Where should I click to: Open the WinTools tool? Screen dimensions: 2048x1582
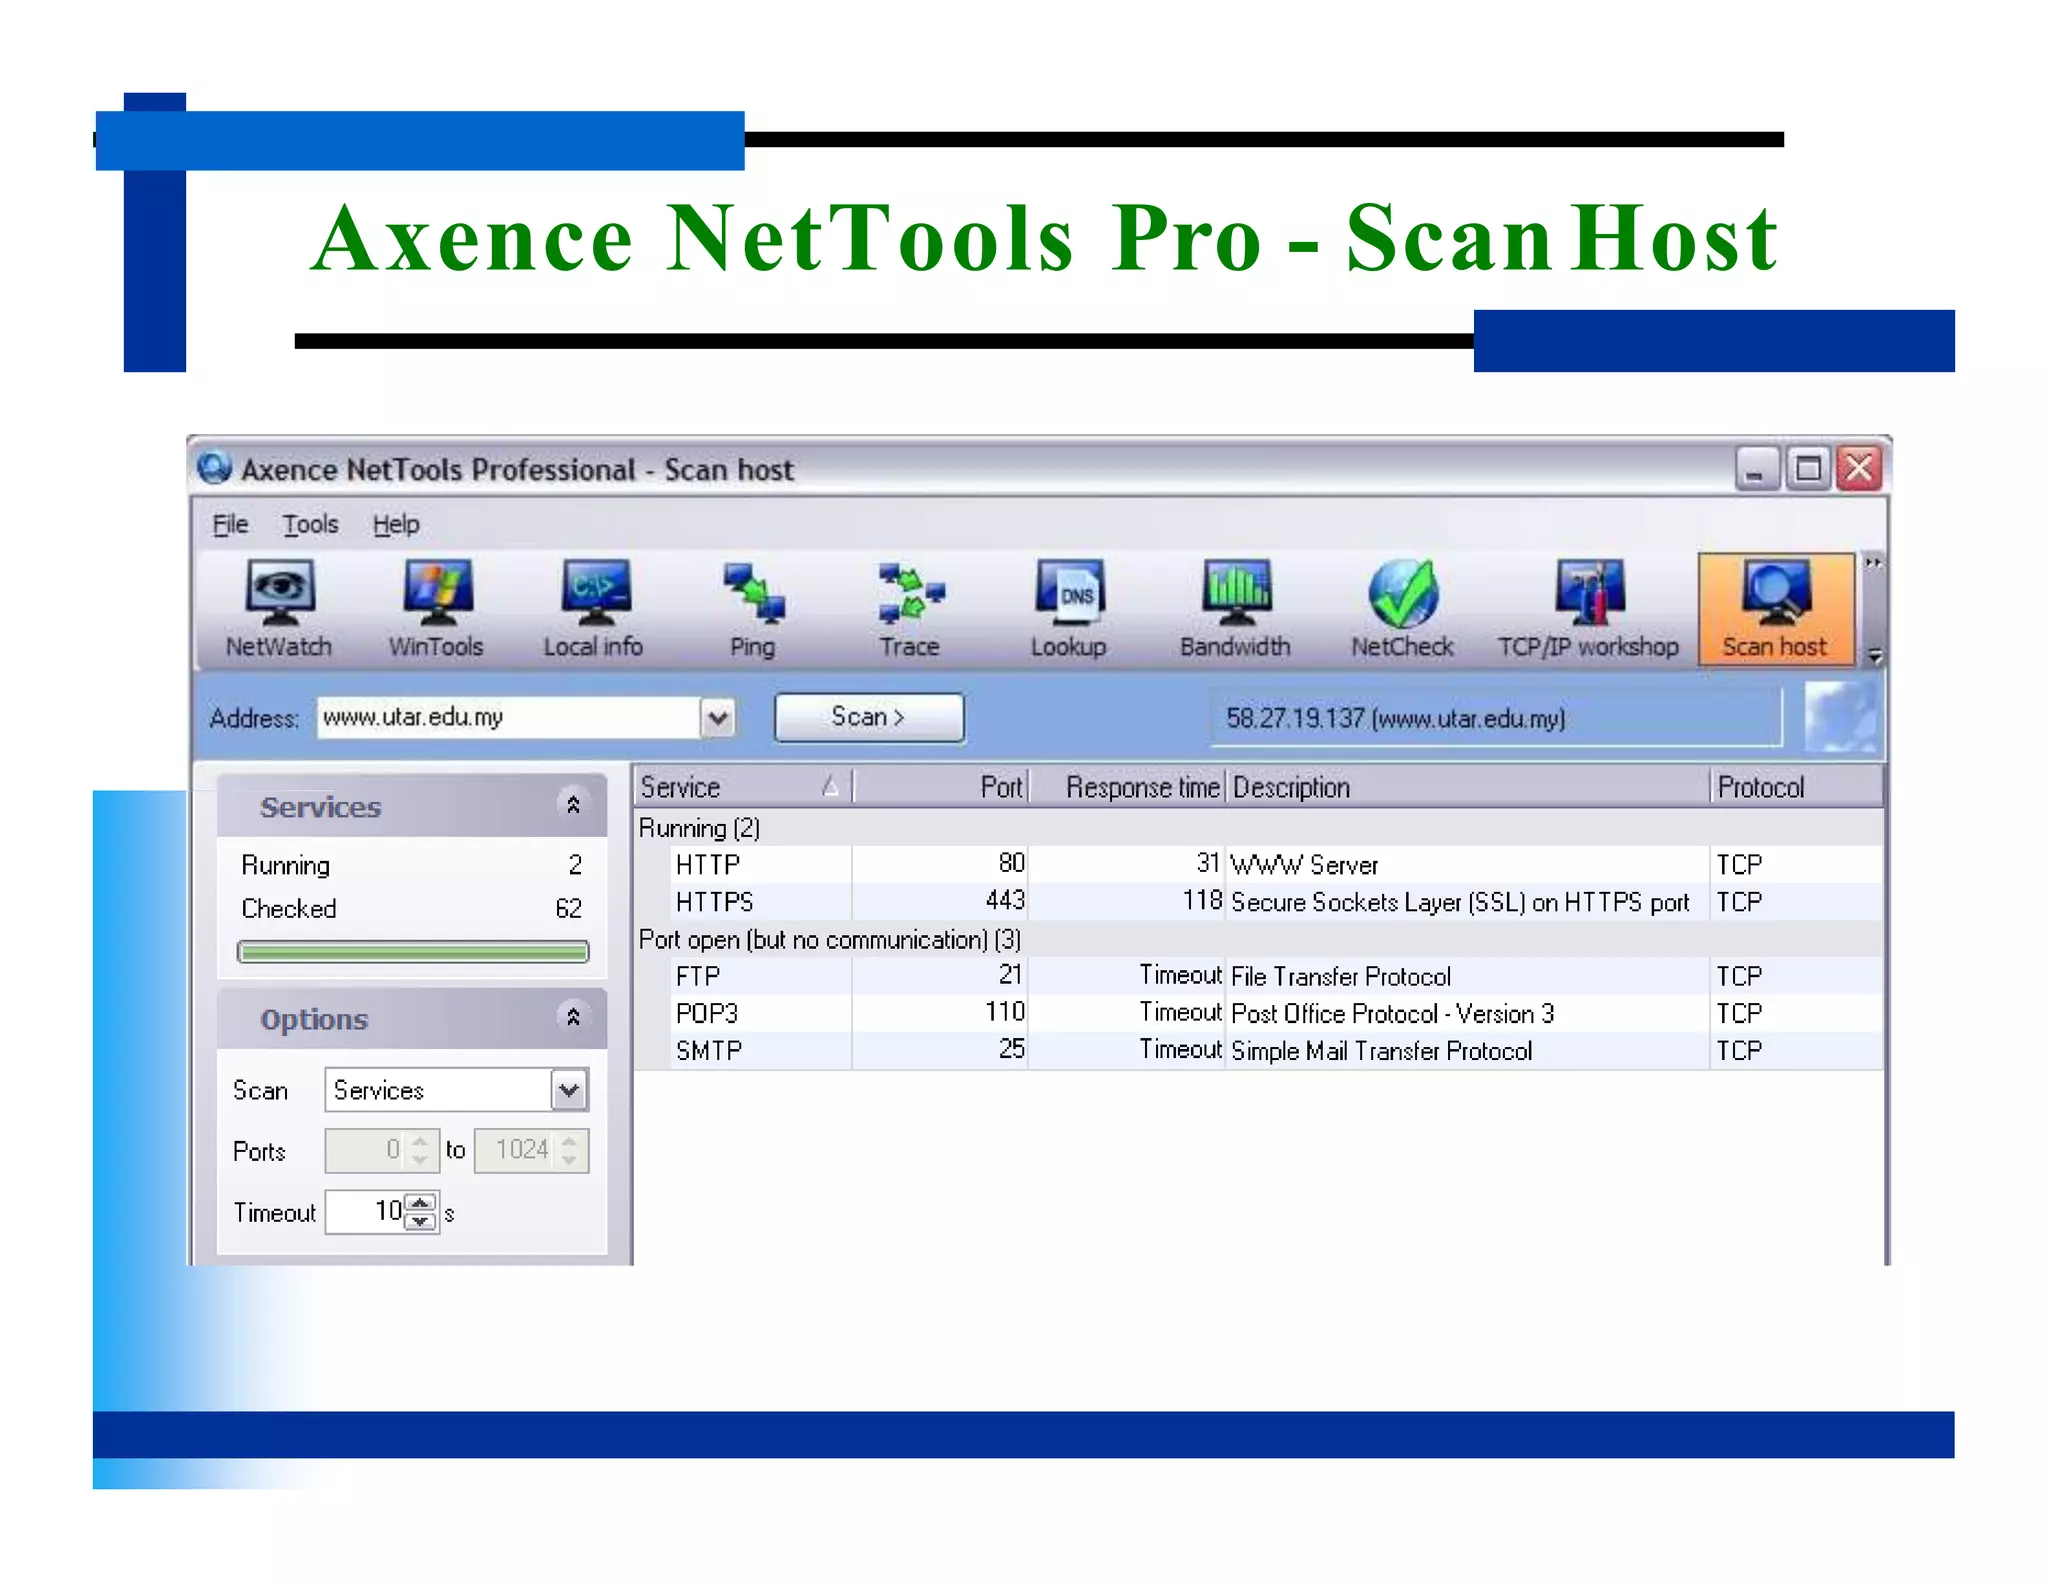click(x=436, y=609)
